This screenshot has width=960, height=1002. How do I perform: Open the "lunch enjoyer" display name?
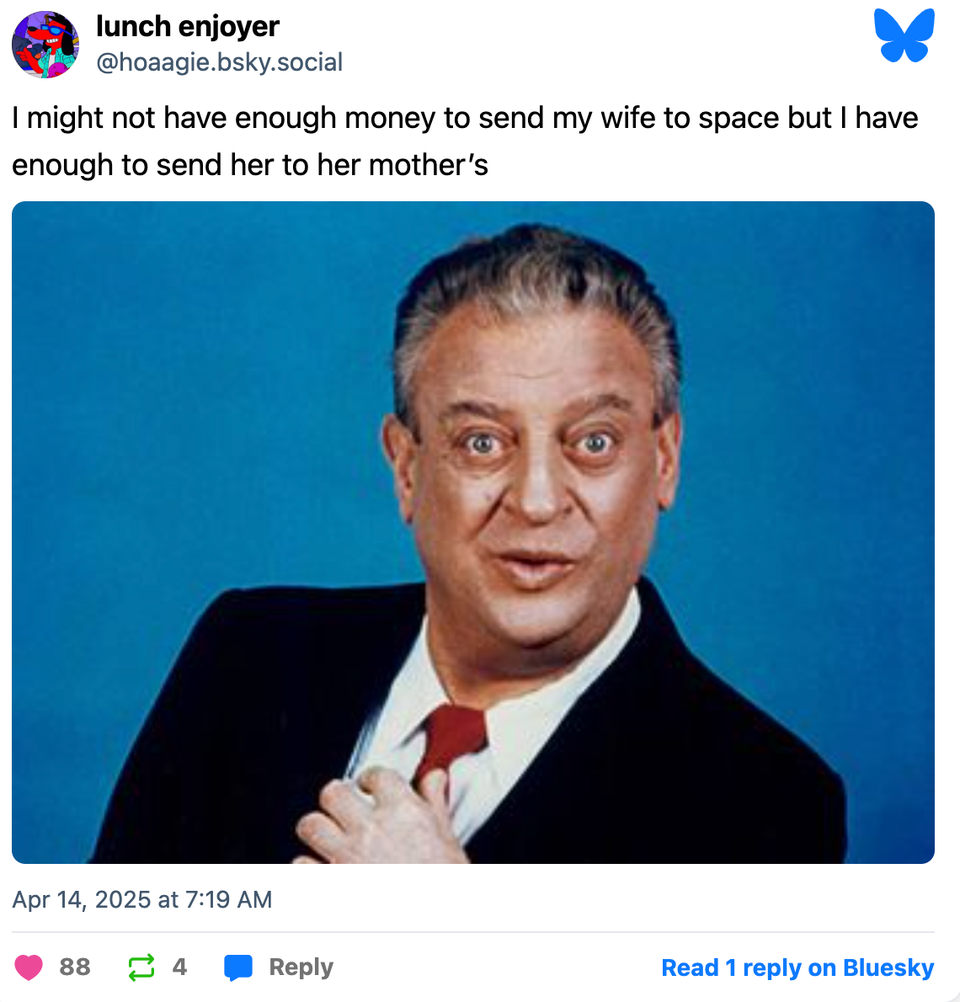[x=188, y=27]
